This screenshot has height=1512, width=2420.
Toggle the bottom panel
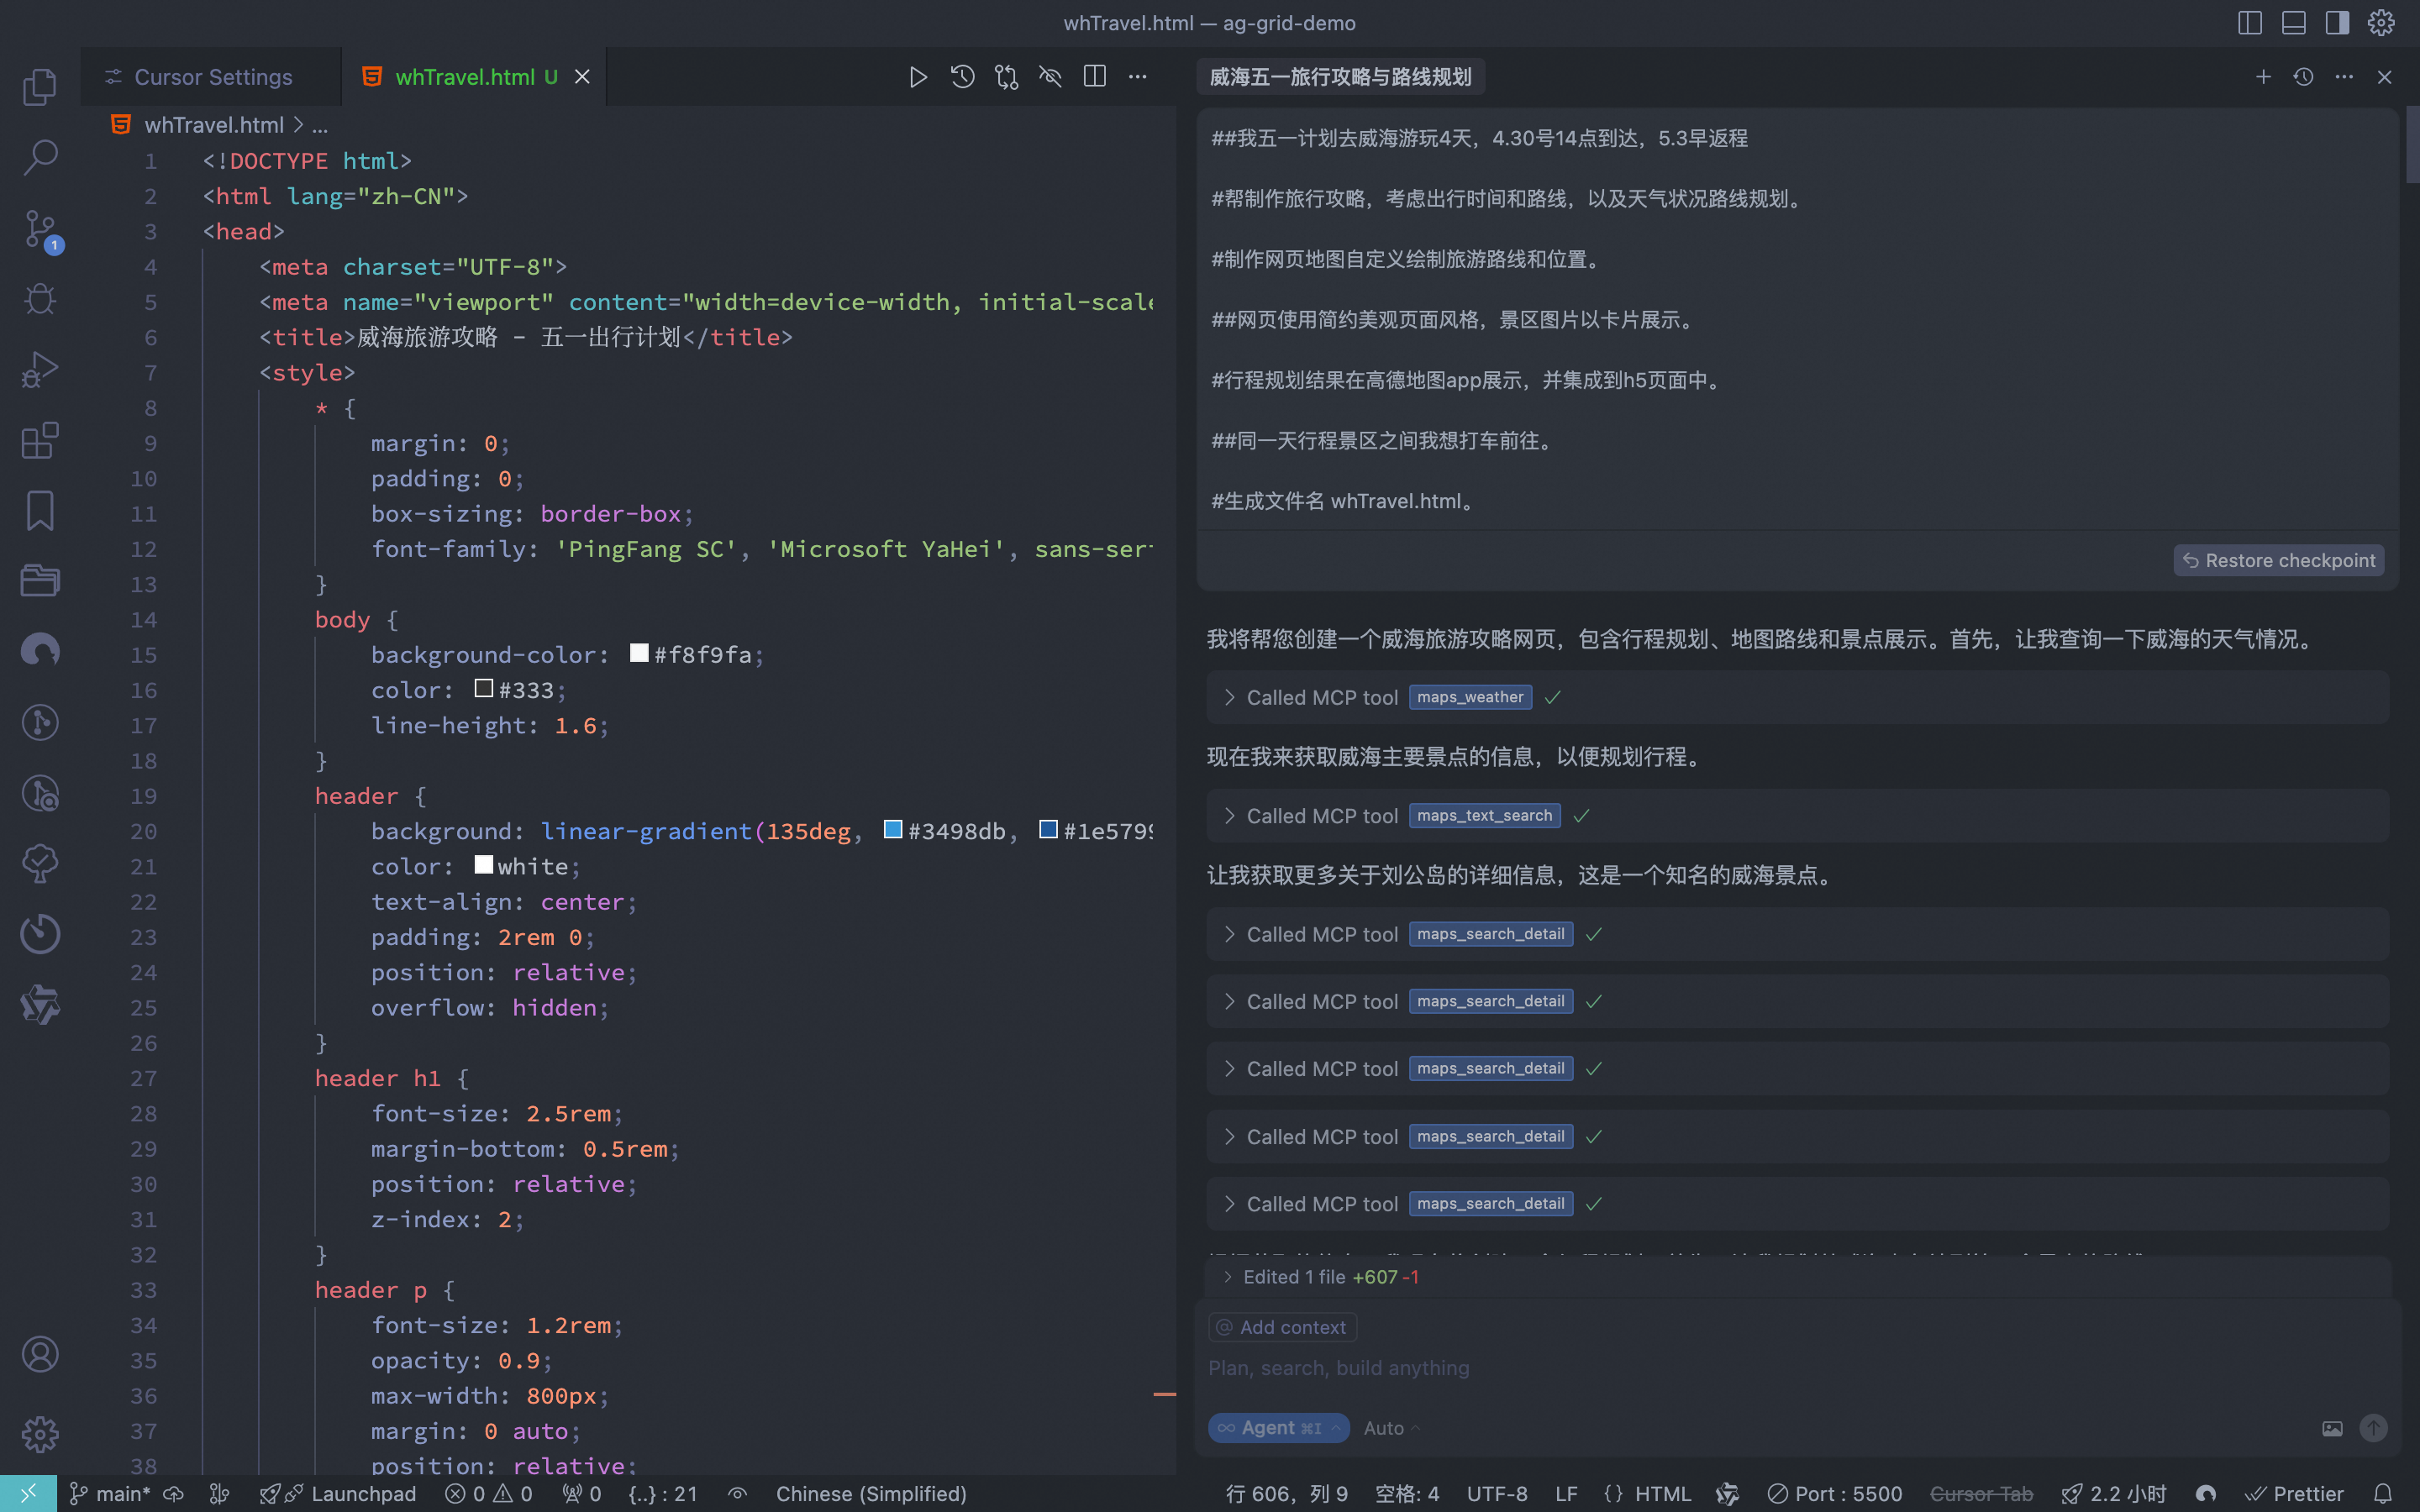[2294, 22]
